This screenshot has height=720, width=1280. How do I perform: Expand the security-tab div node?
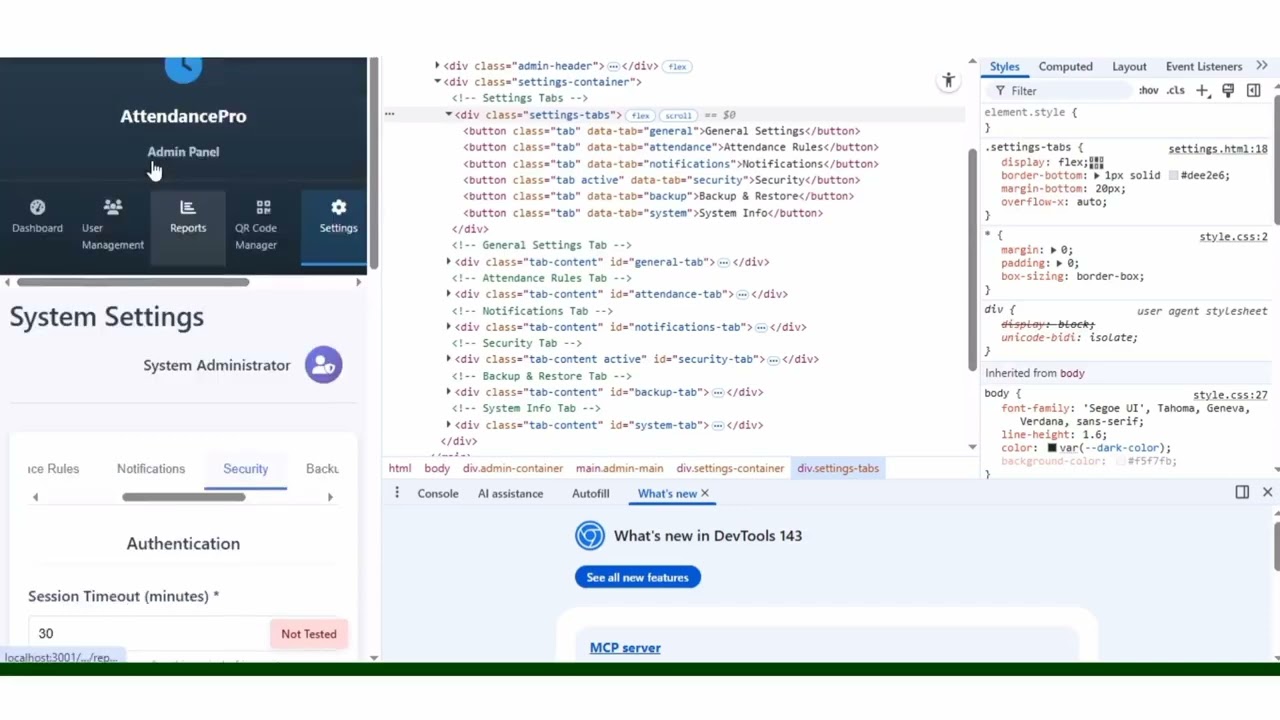point(449,359)
